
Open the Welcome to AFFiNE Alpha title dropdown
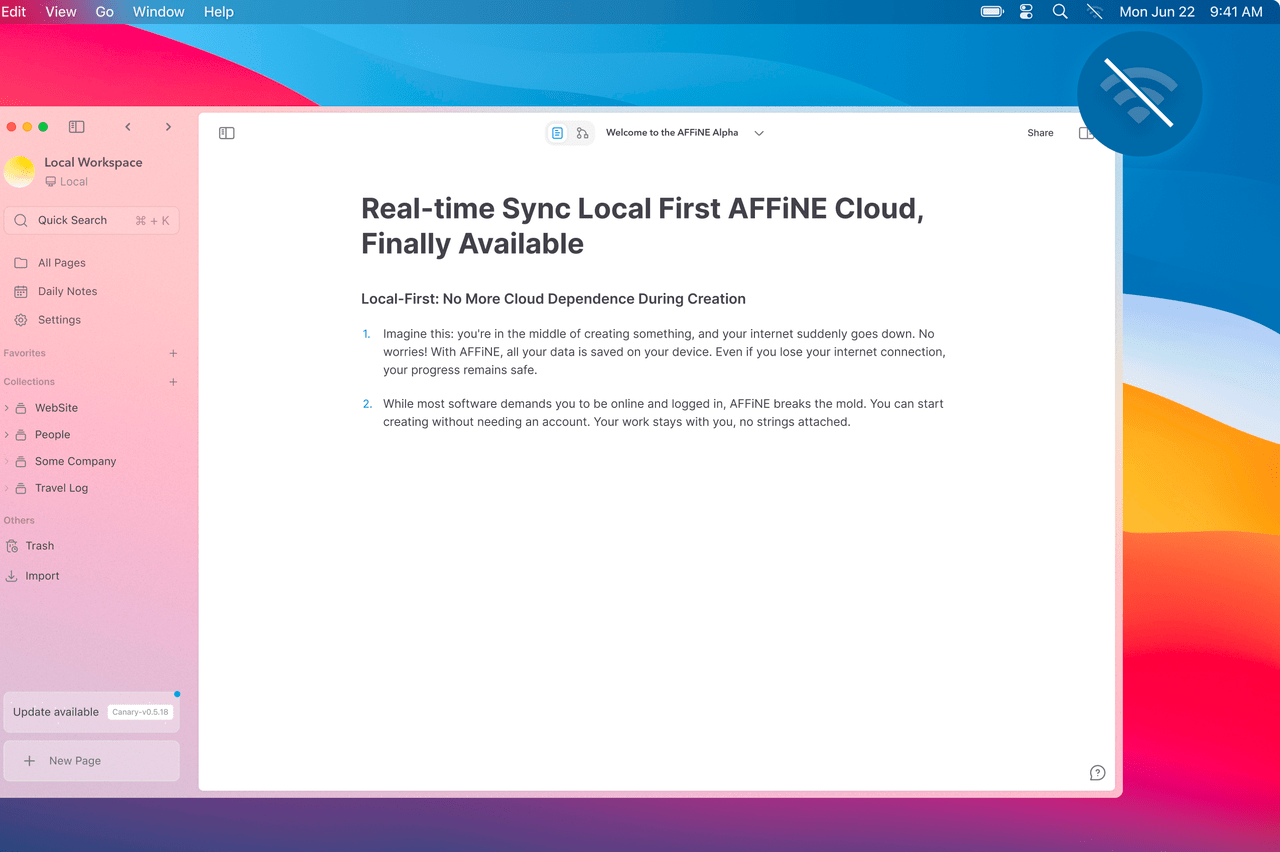point(758,132)
